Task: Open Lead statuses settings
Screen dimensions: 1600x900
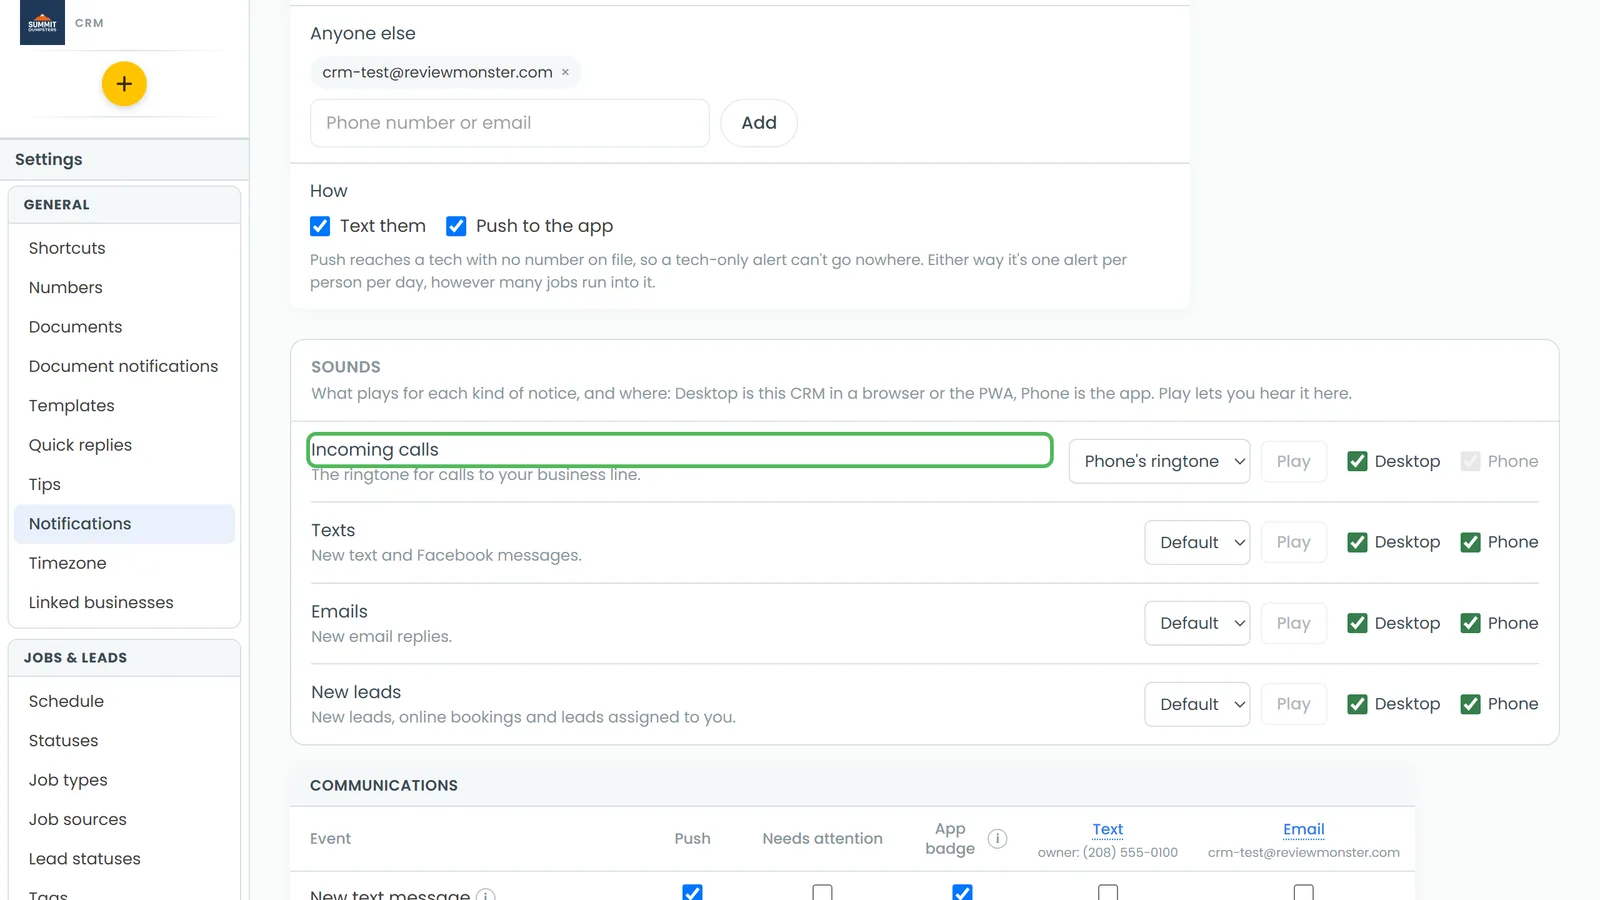Action: (124, 859)
